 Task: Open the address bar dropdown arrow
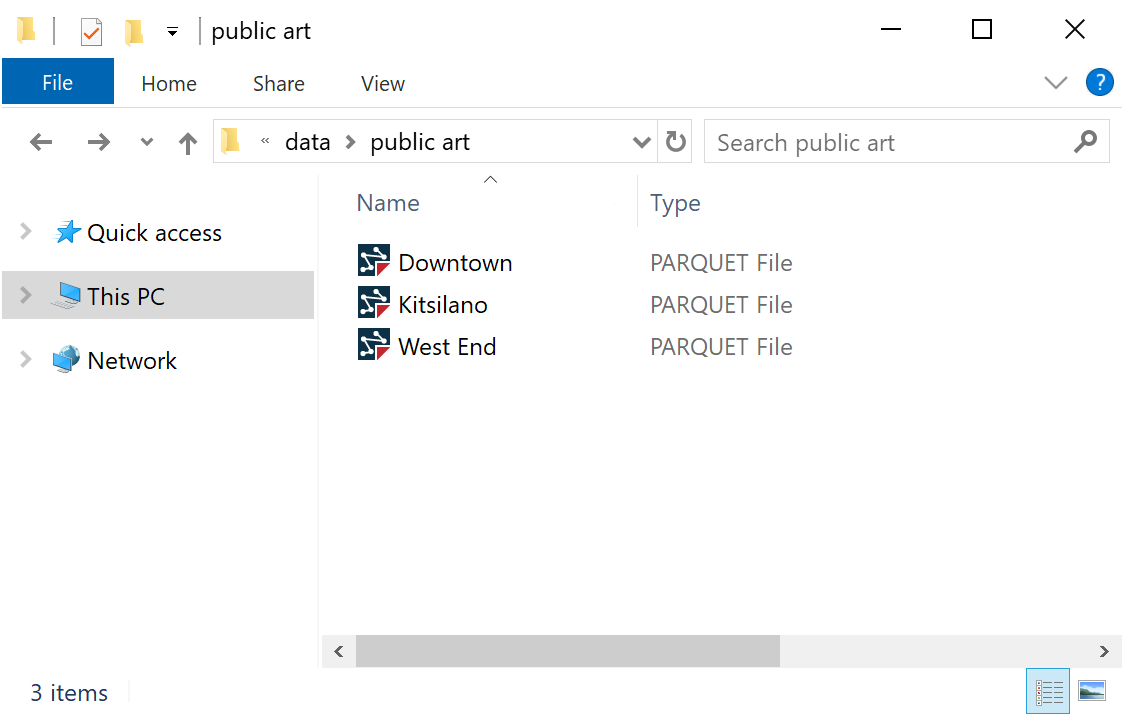point(642,141)
